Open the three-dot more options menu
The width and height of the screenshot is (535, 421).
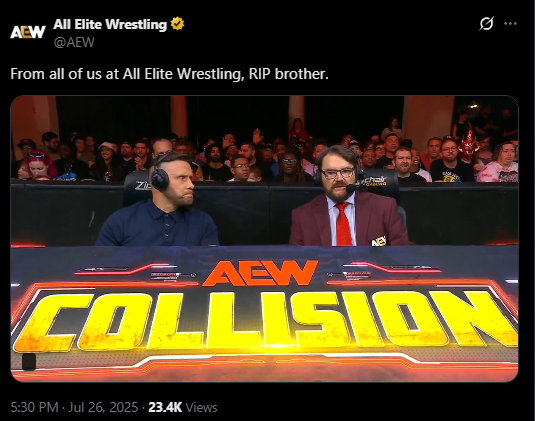510,24
